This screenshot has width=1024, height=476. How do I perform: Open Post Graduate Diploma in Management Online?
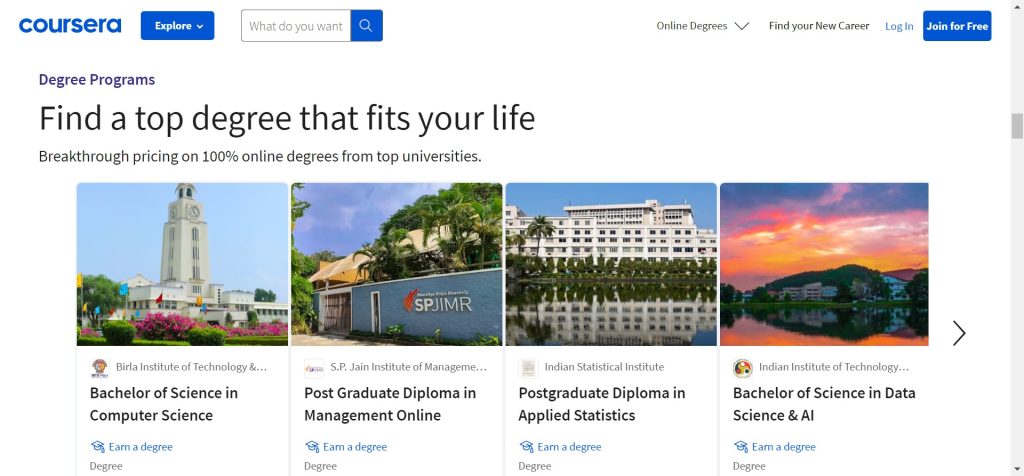390,404
